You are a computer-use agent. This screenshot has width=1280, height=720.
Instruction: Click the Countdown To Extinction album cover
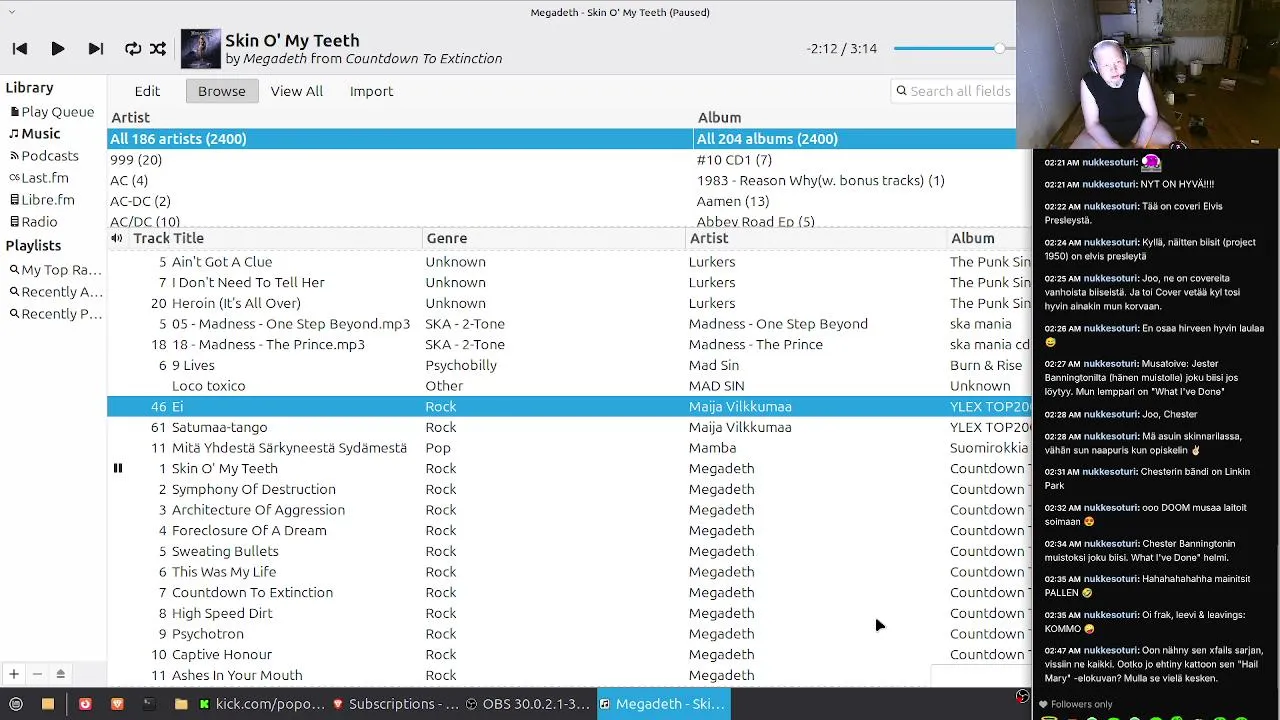(x=200, y=49)
